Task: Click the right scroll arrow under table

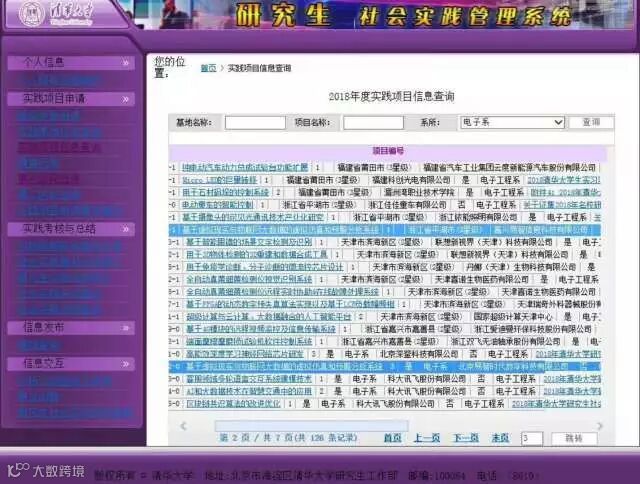Action: pos(600,426)
